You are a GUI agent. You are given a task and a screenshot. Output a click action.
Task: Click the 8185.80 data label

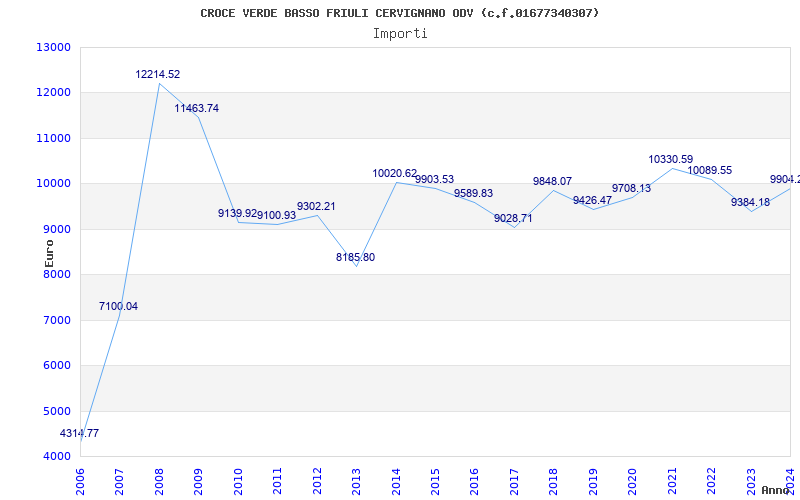[x=356, y=257]
